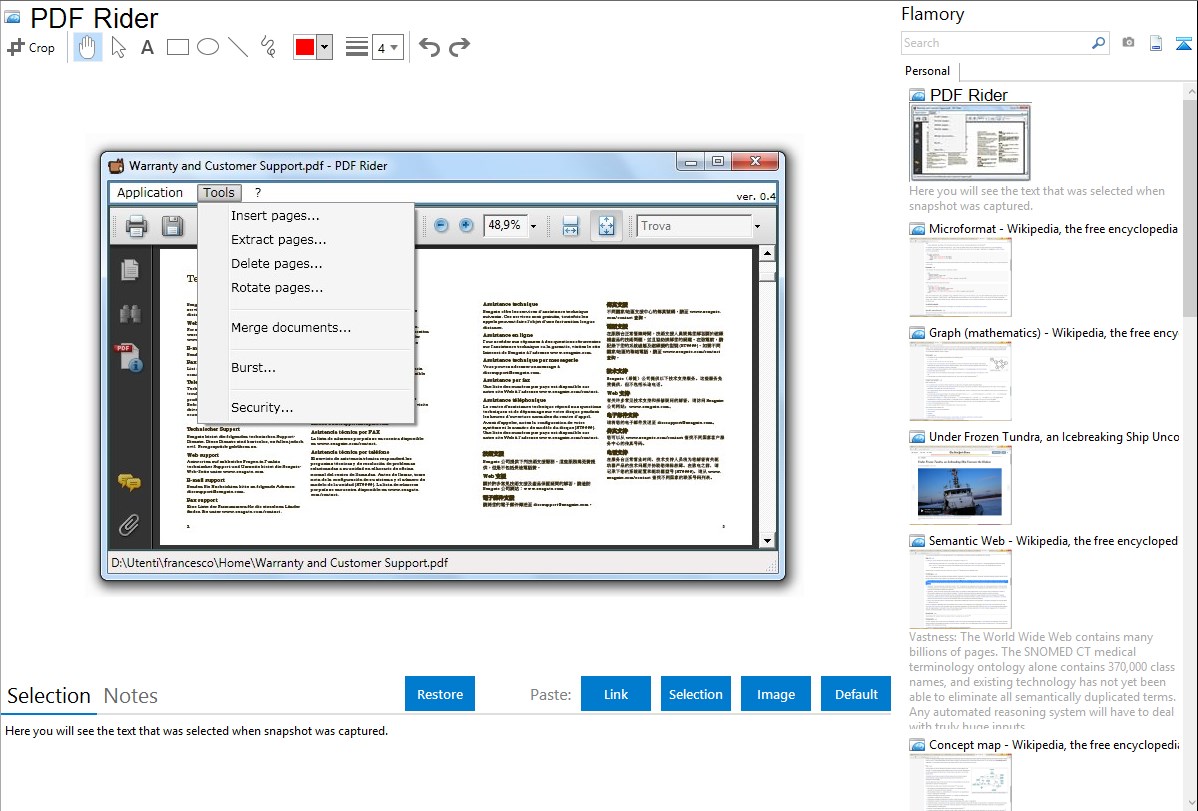This screenshot has height=811, width=1198.
Task: Click the Under Frozen Tundra title
Action: 1054,437
